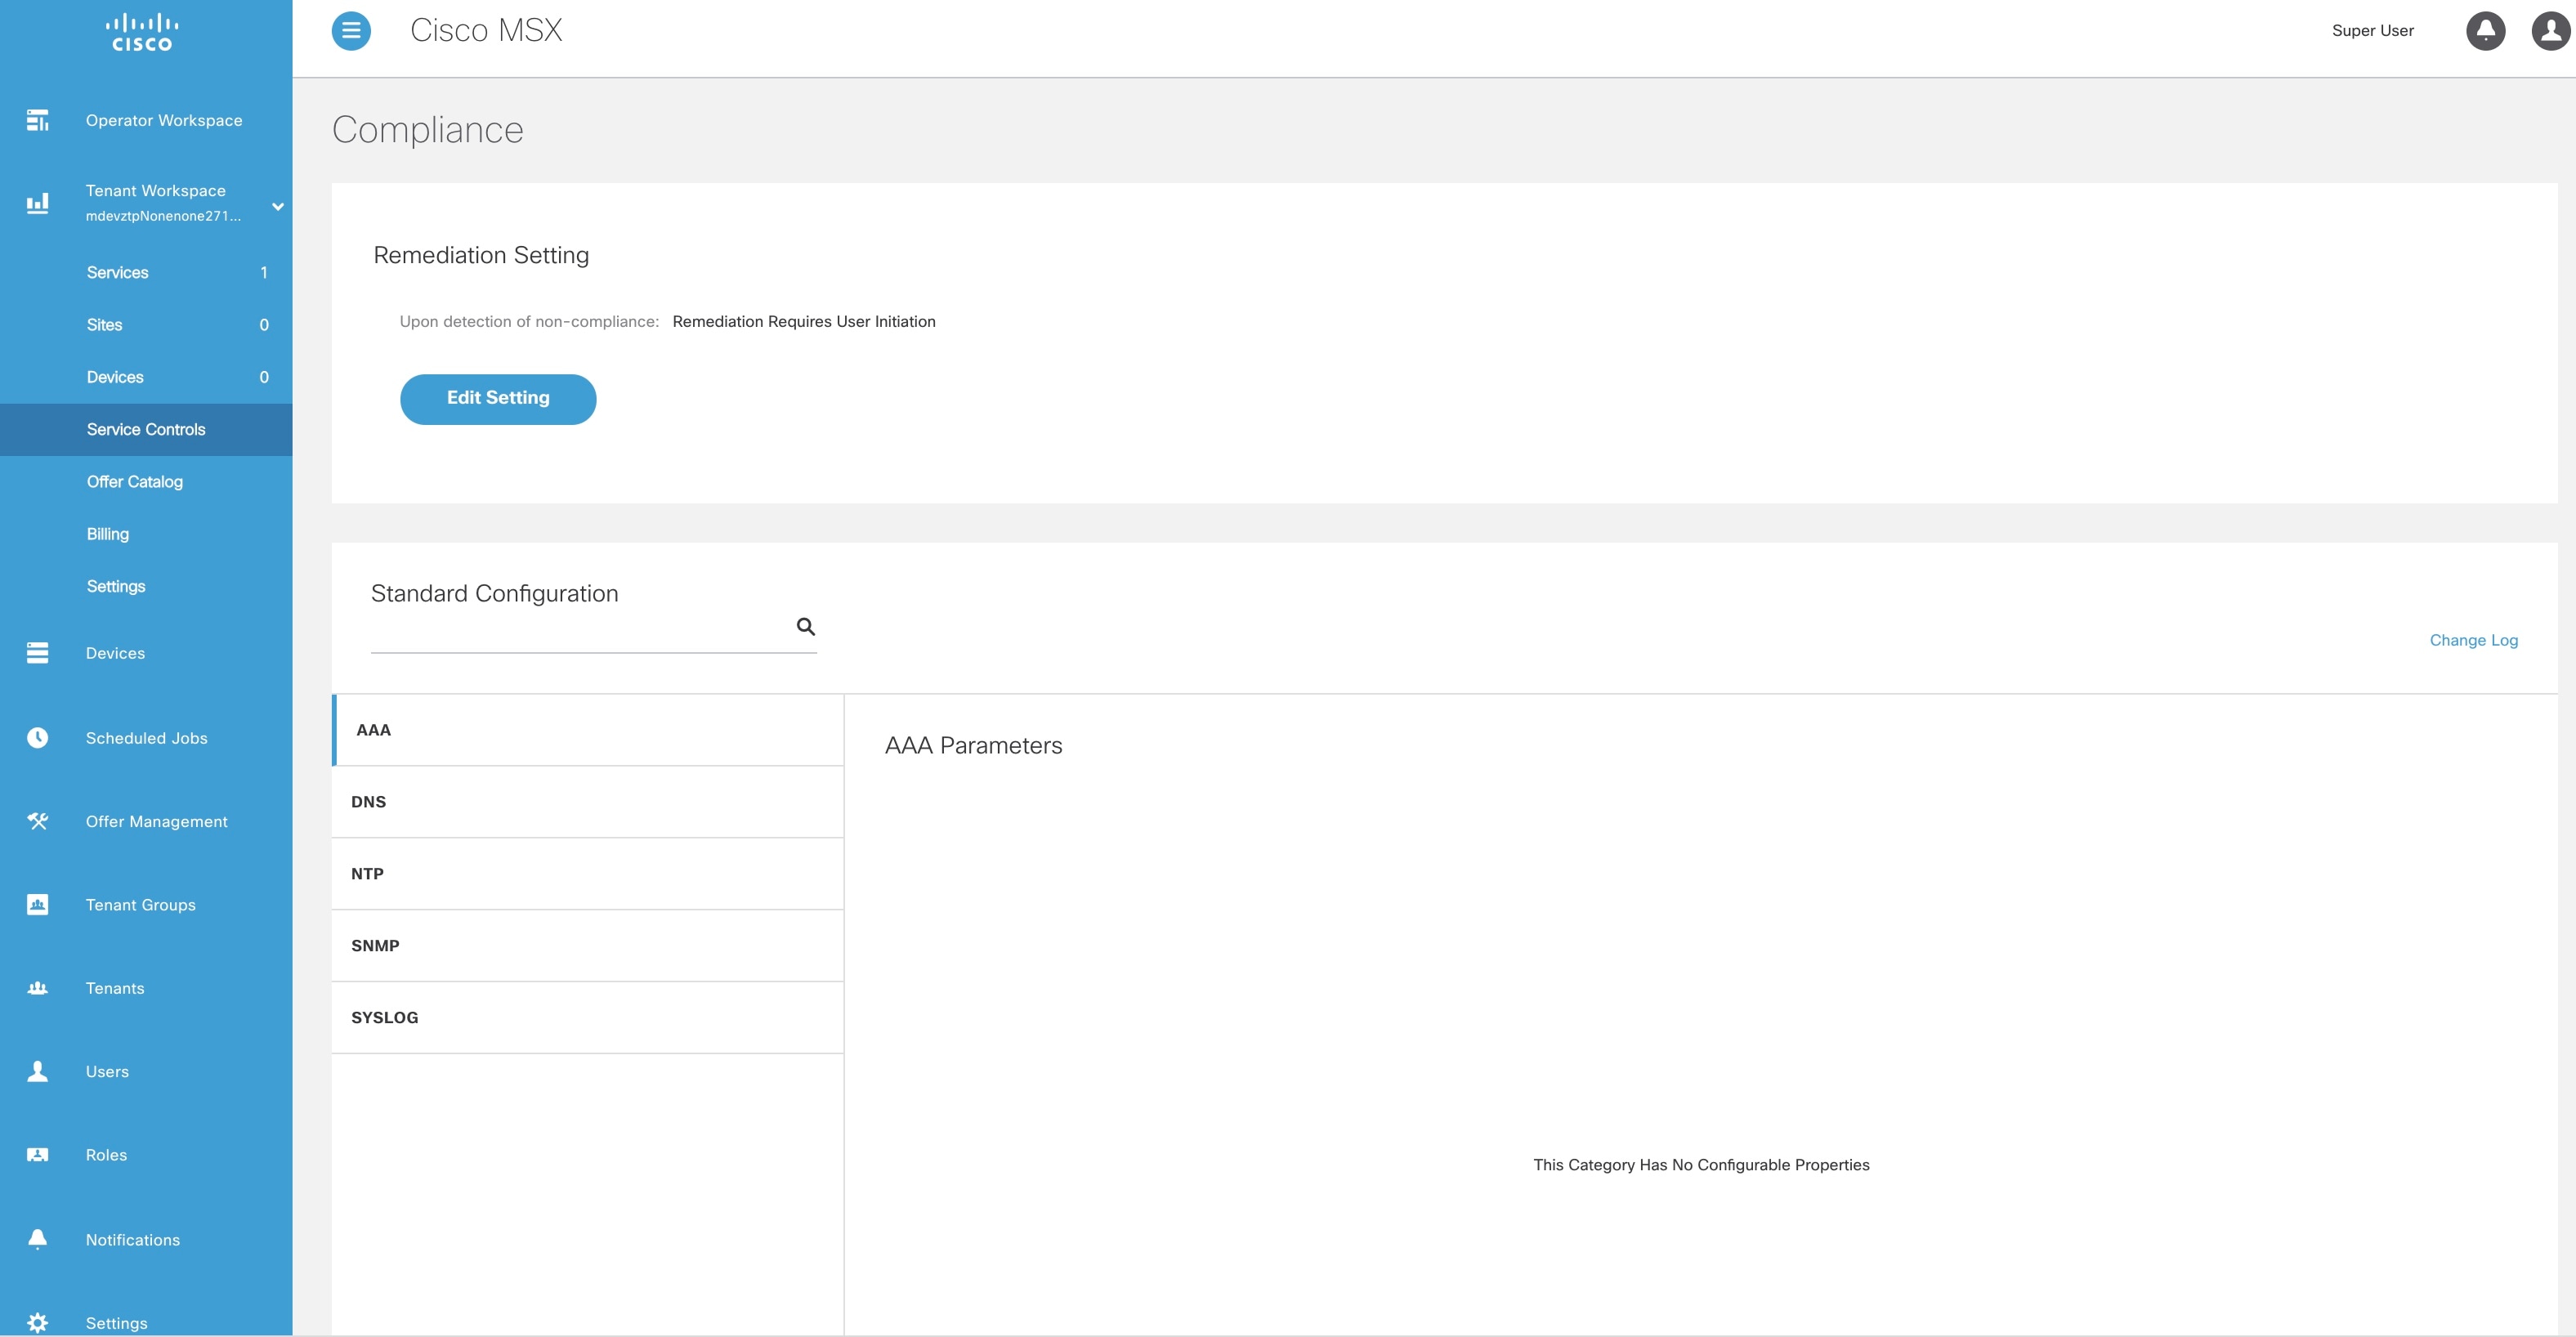Click the Devices stack icon in sidebar
Screen dimensions: 2576x1337
(38, 653)
